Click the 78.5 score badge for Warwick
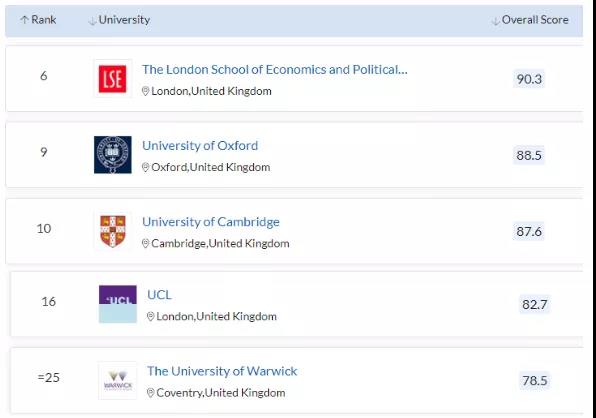This screenshot has height=418, width=596. point(534,380)
